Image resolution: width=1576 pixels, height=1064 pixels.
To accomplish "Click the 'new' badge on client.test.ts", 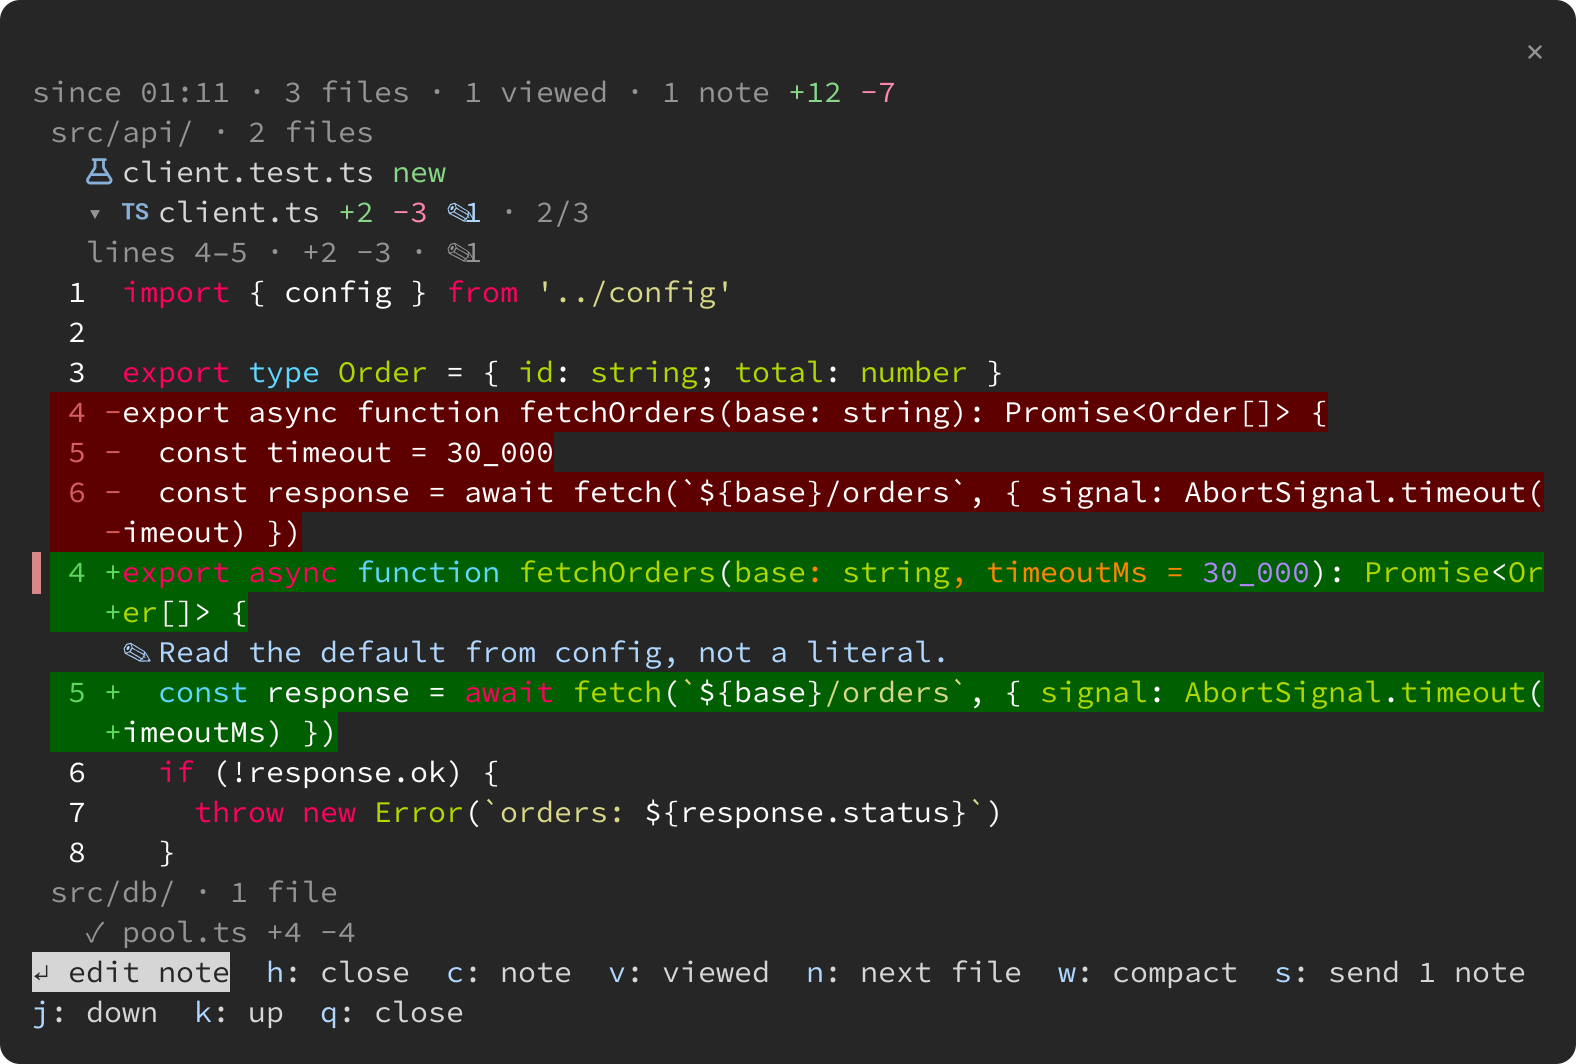I will pos(419,172).
